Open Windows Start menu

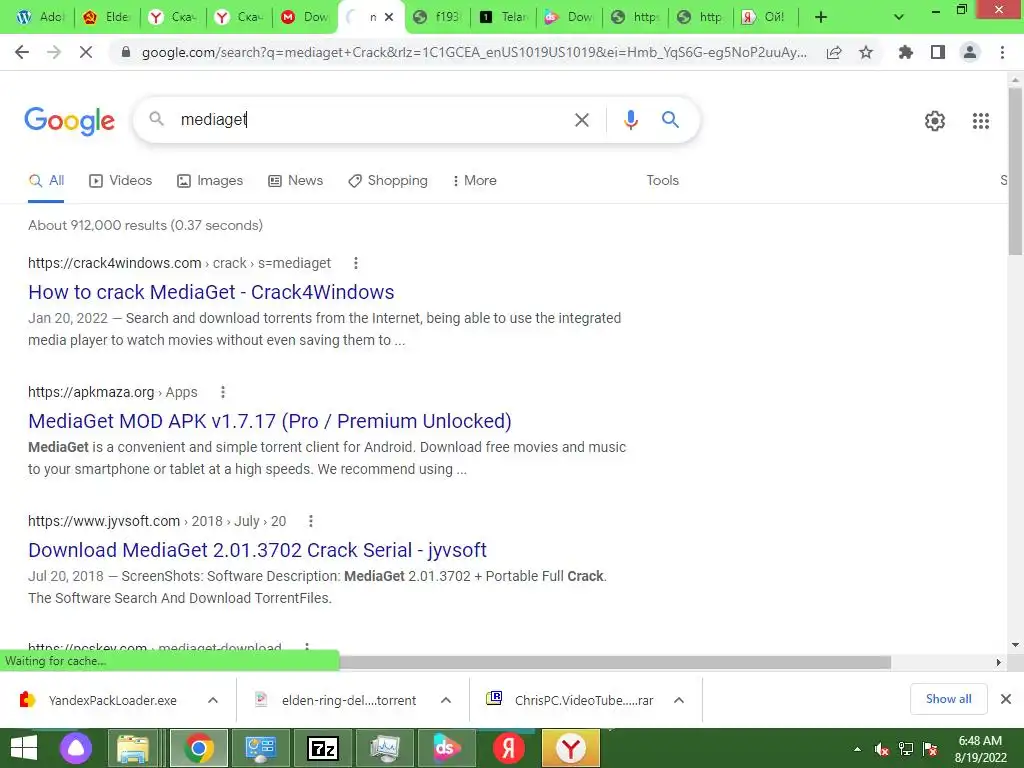tap(24, 748)
